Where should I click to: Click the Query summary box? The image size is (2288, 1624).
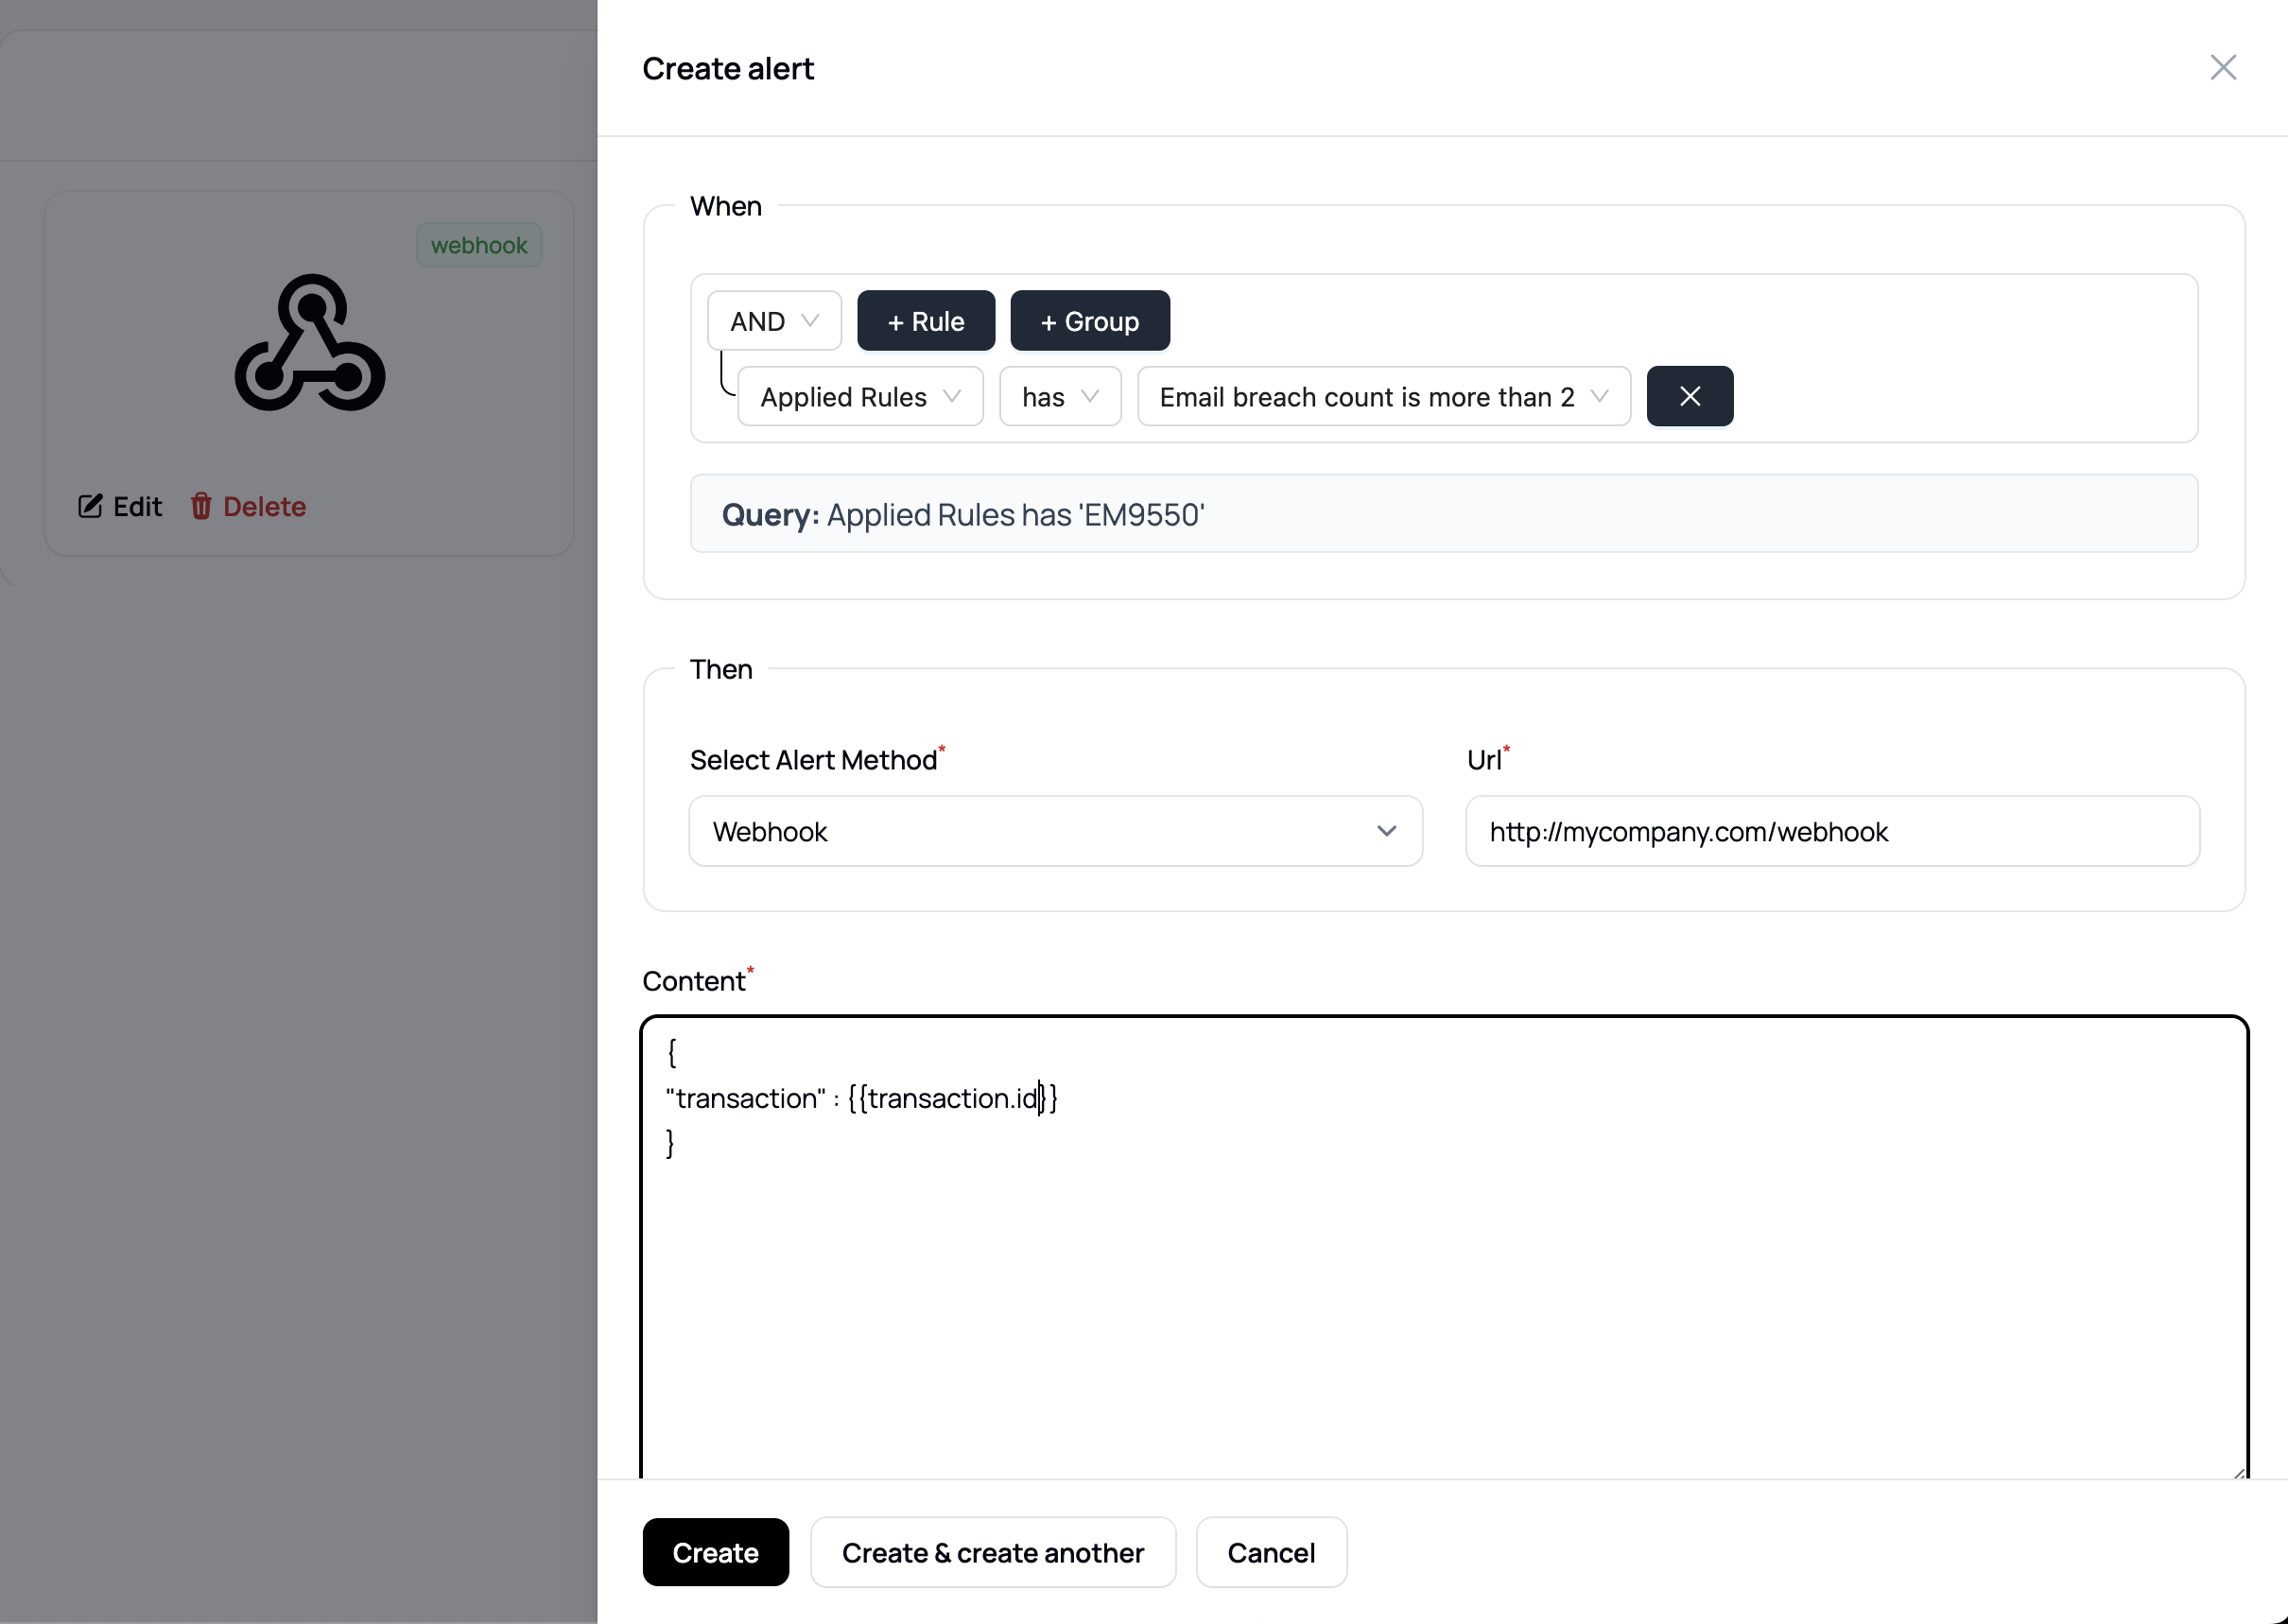pyautogui.click(x=1443, y=514)
